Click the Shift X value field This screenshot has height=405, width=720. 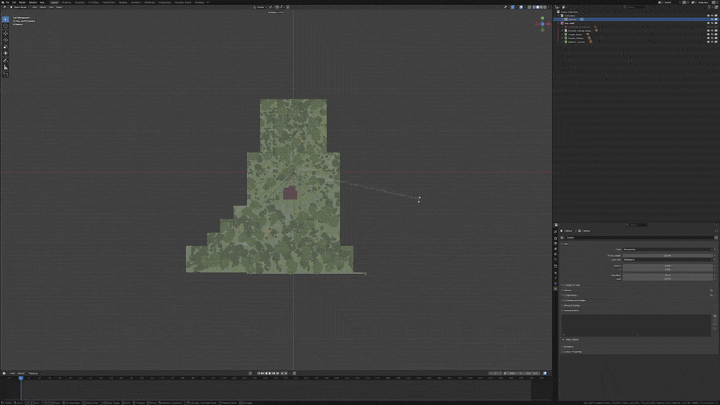tap(668, 265)
